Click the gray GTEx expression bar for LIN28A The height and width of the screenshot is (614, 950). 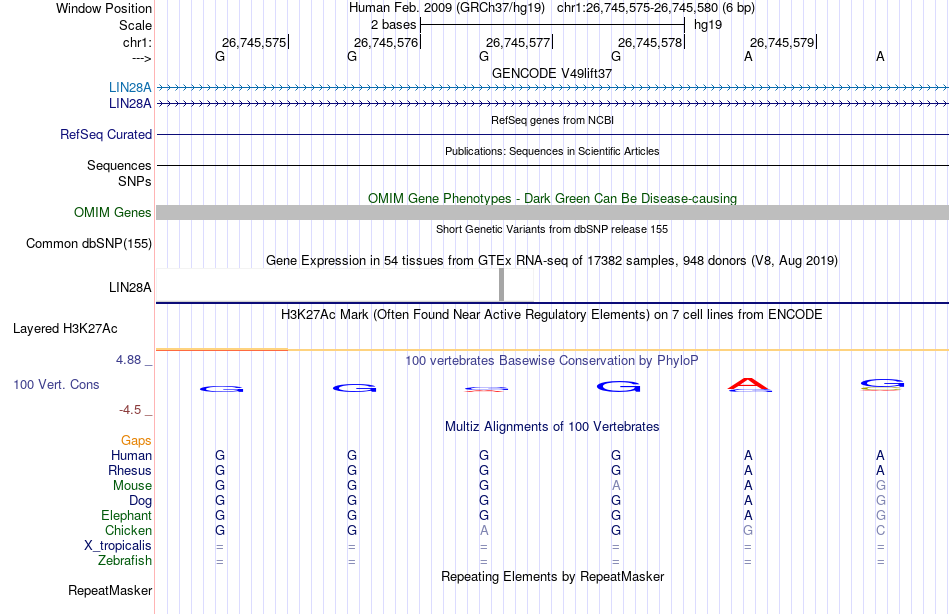pyautogui.click(x=501, y=285)
